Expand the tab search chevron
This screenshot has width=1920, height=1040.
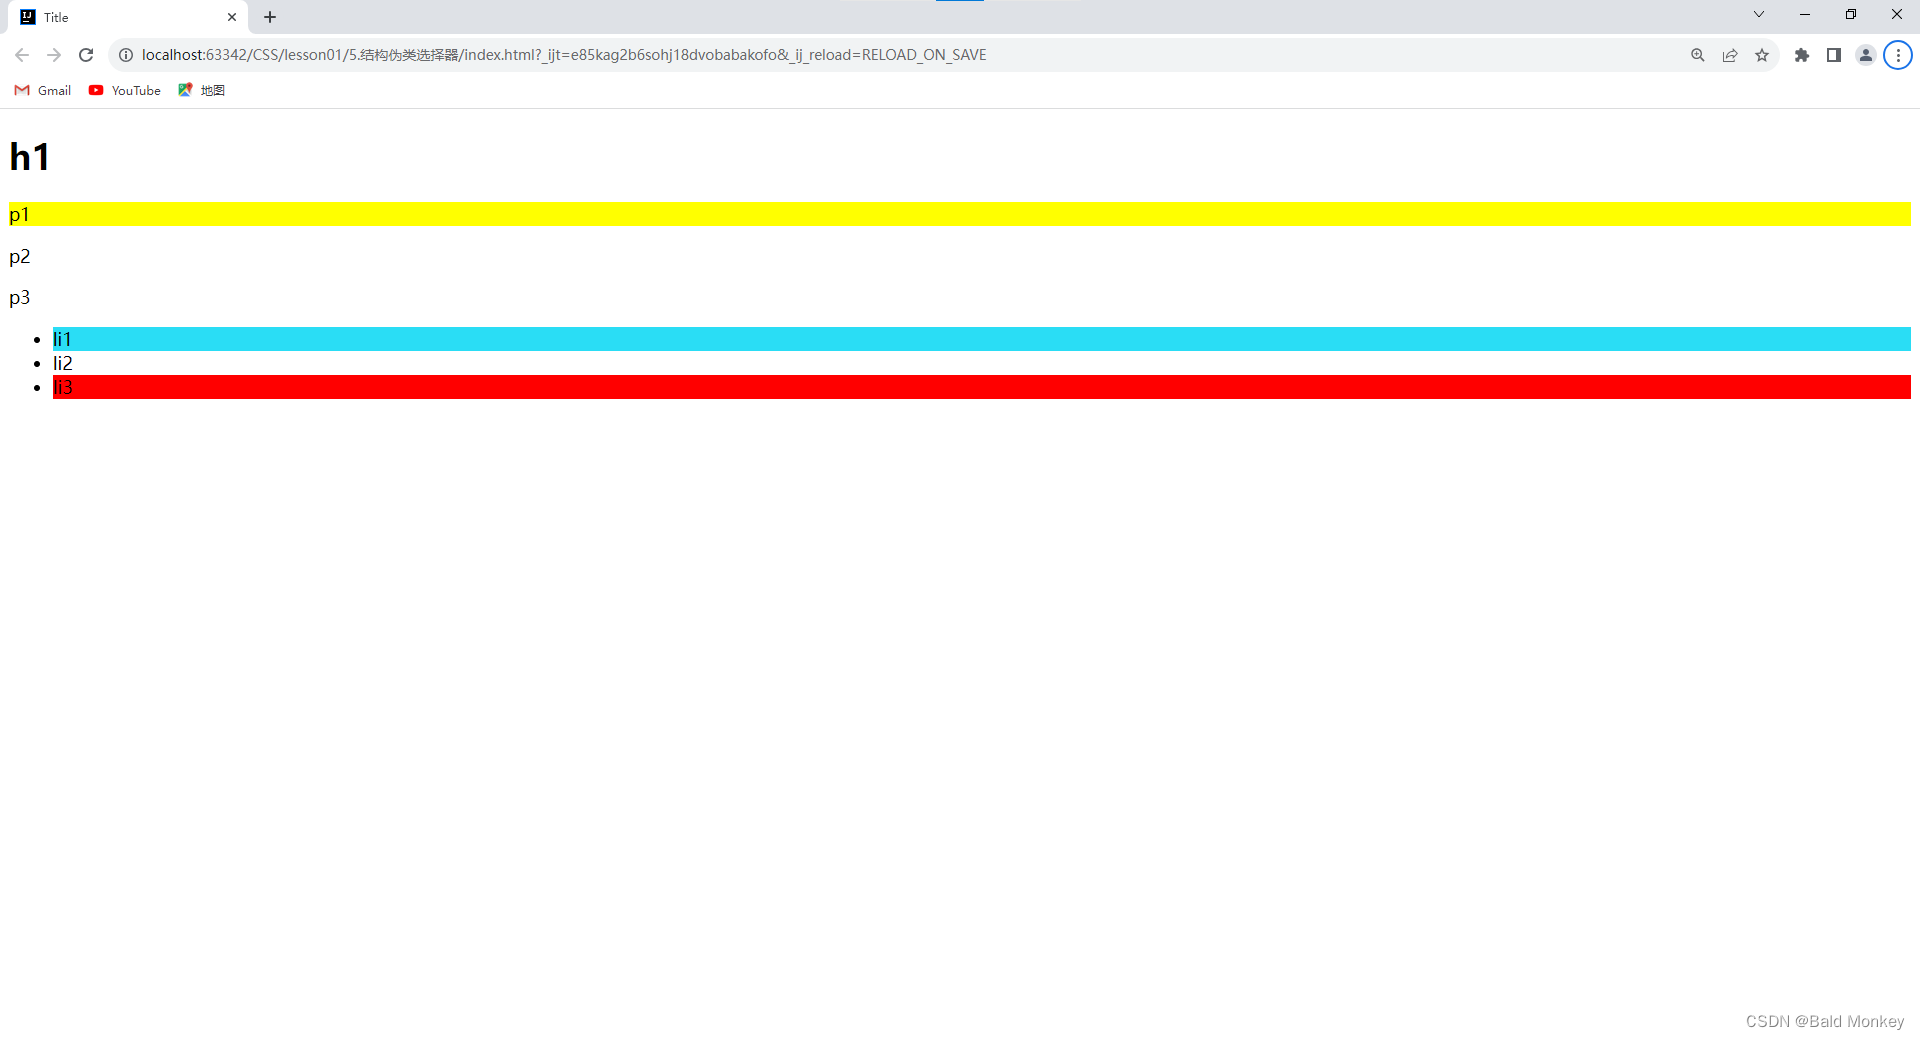(1759, 14)
